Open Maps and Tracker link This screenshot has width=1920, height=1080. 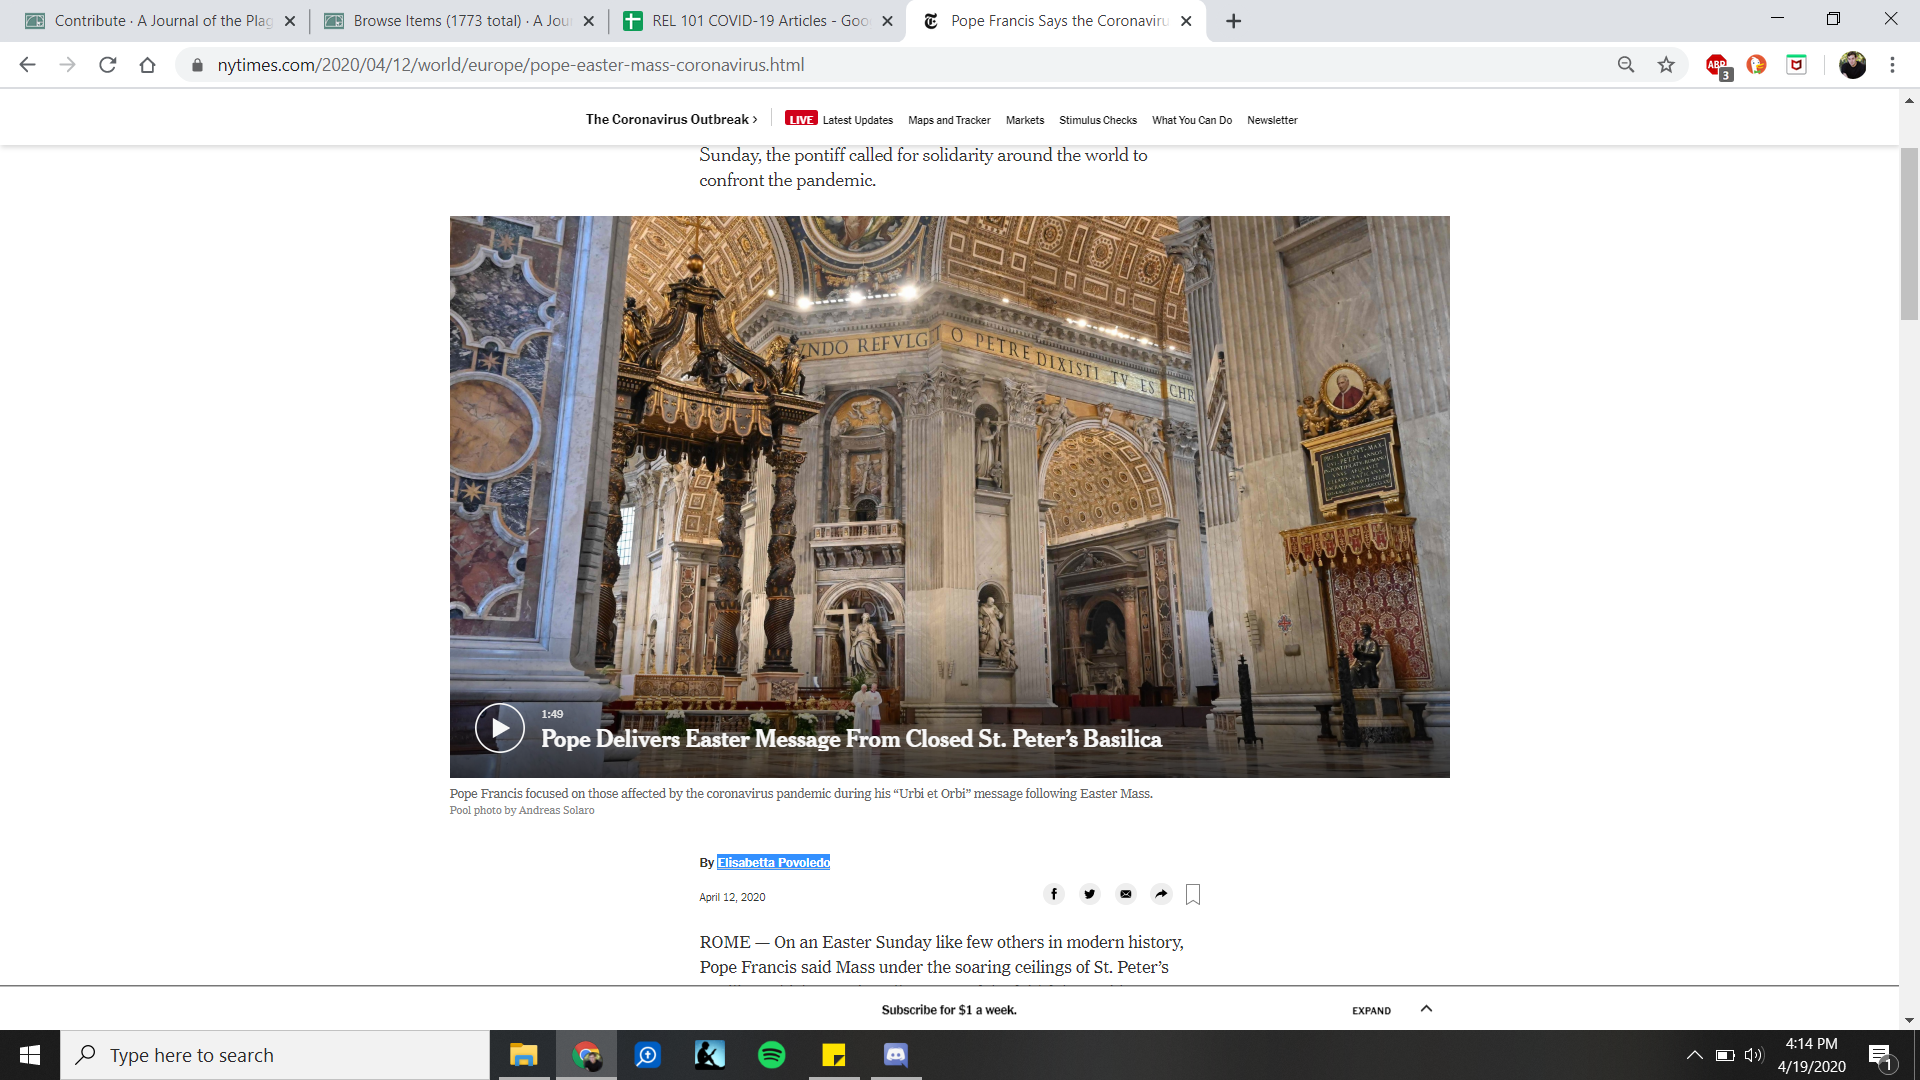(x=949, y=120)
